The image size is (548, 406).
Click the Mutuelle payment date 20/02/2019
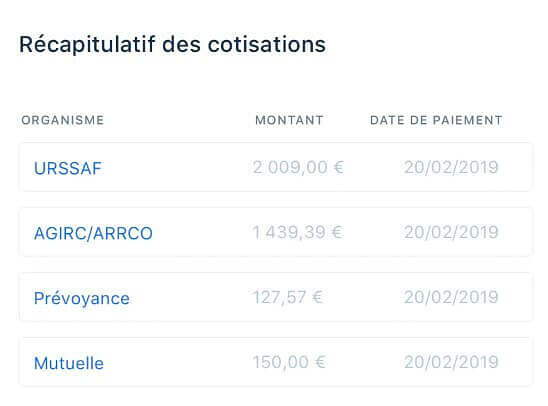coord(451,362)
